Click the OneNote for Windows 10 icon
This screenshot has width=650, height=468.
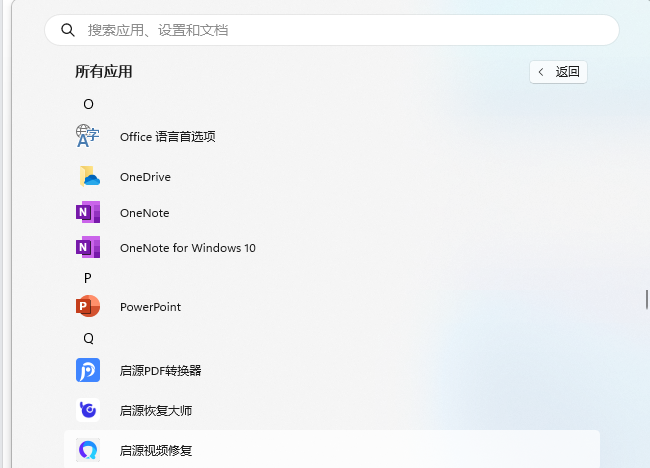tap(88, 247)
